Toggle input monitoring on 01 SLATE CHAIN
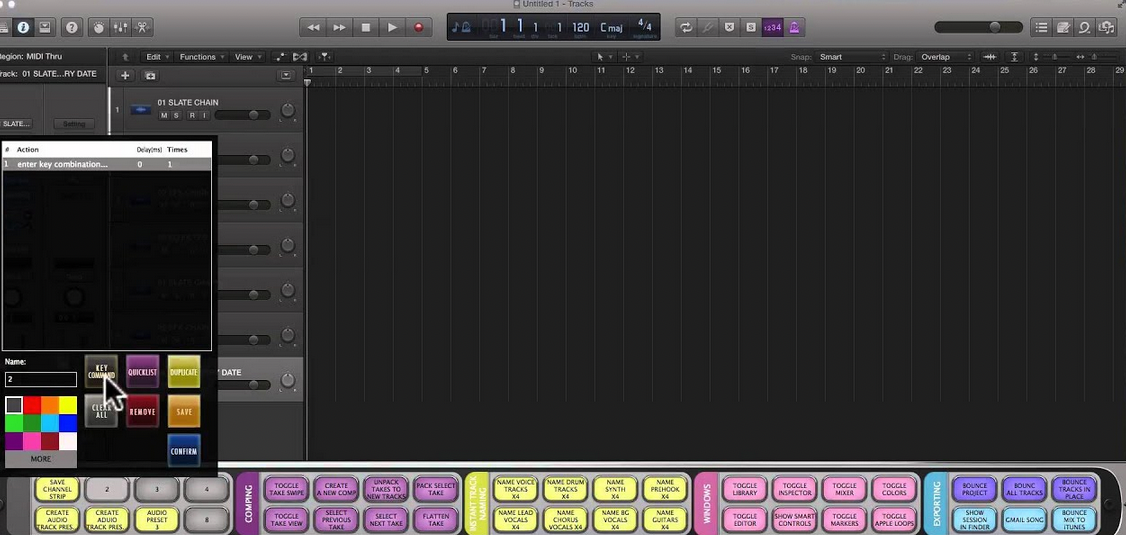The image size is (1126, 535). coord(204,116)
